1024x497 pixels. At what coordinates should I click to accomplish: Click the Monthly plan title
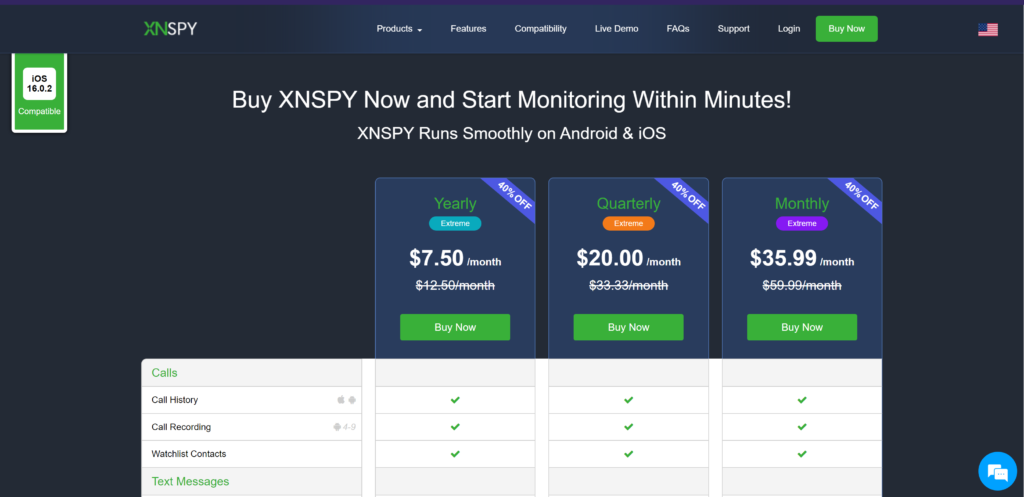802,204
